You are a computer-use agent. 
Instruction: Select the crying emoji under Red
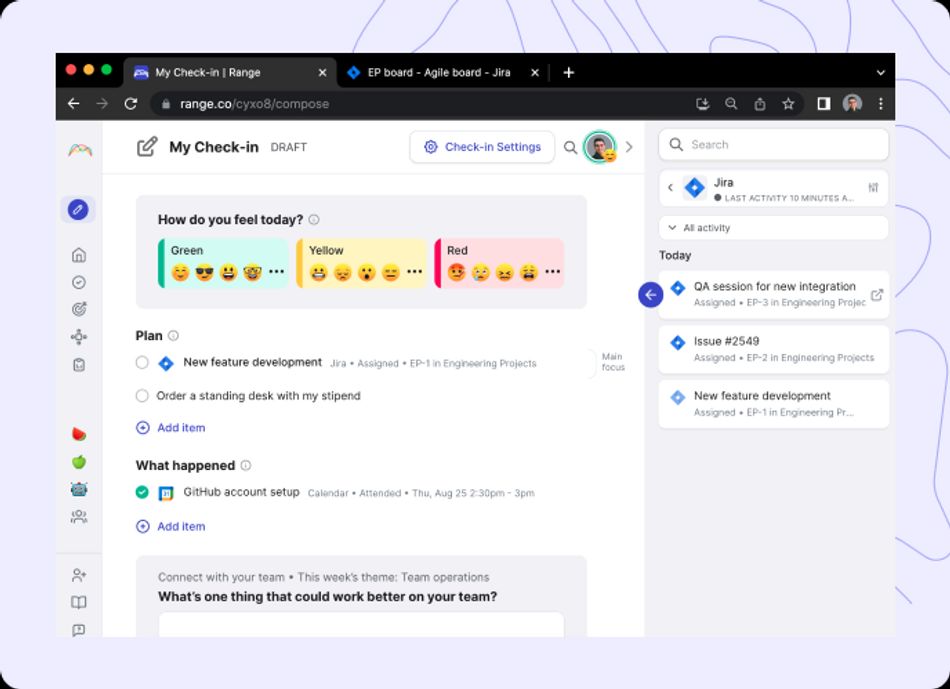tap(480, 273)
